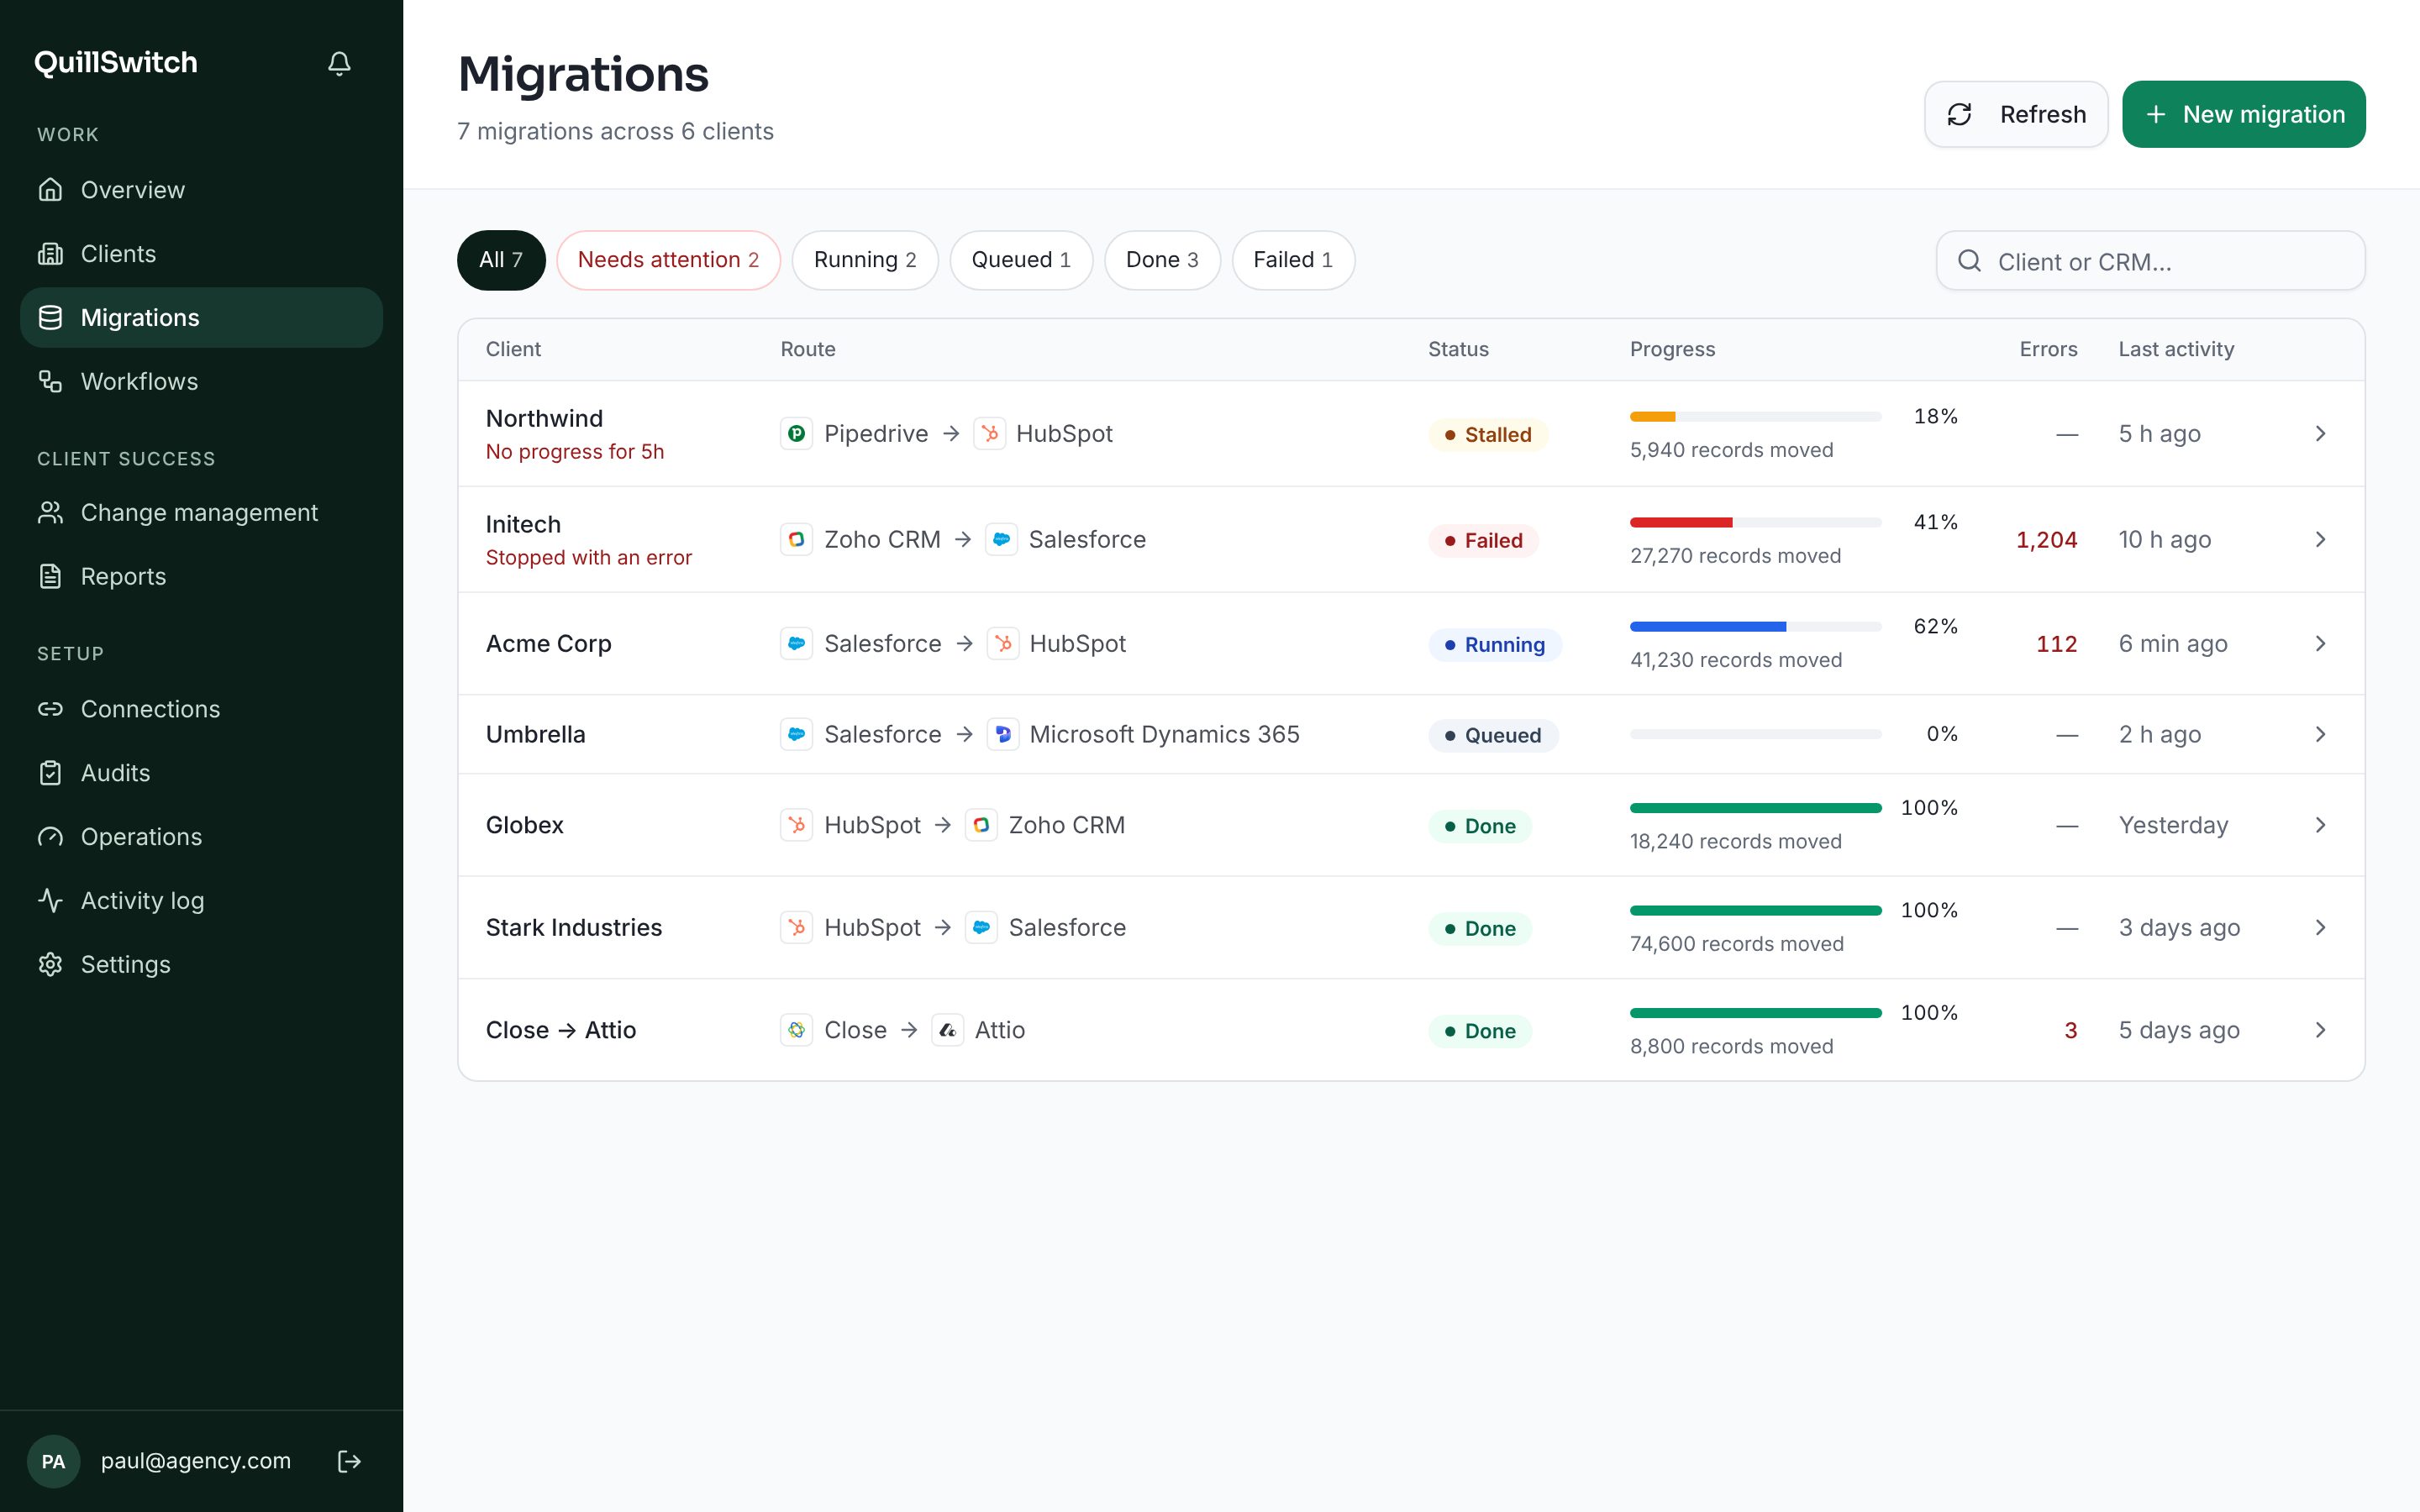The height and width of the screenshot is (1512, 2420).
Task: Click the Attio icon in route column
Action: [x=947, y=1030]
